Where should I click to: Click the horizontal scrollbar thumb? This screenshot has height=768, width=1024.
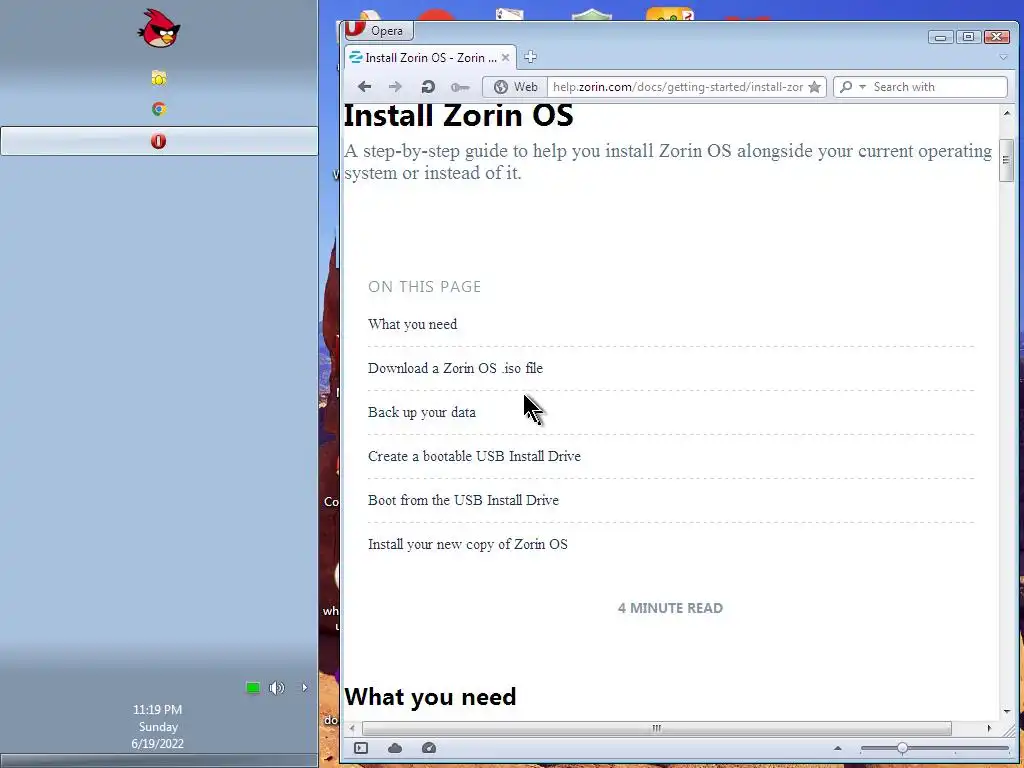pos(657,728)
